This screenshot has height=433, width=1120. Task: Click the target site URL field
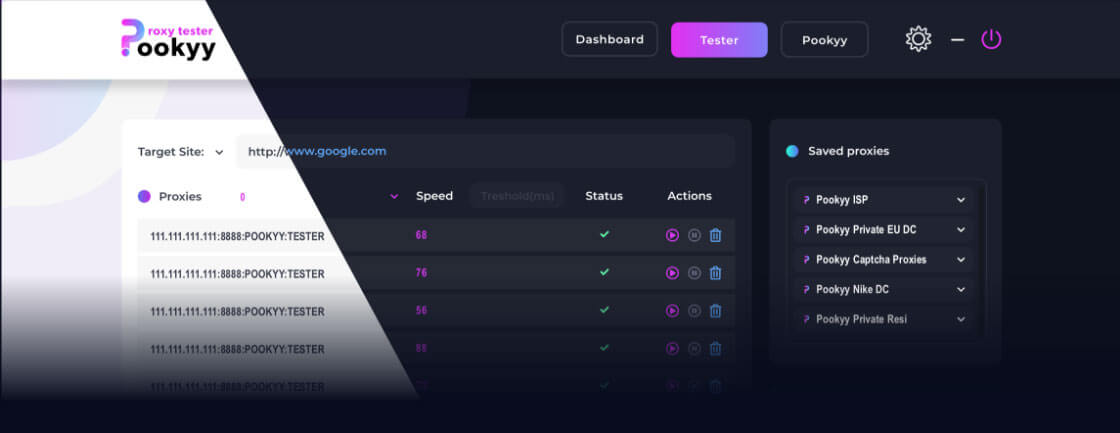coord(485,152)
